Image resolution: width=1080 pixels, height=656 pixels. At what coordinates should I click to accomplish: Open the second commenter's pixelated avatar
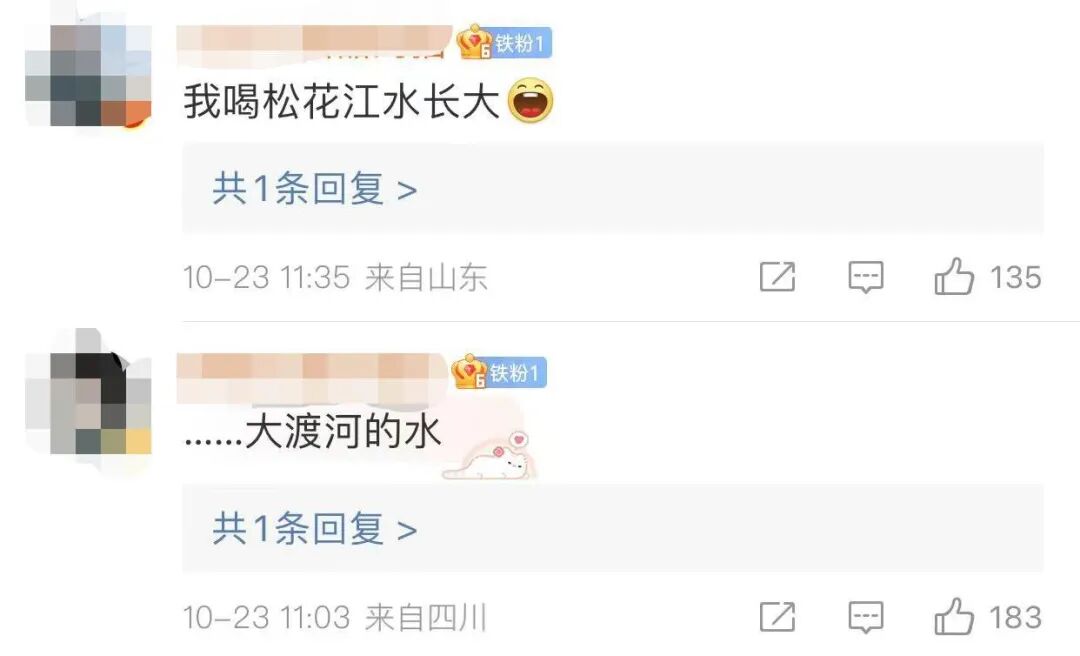(88, 402)
